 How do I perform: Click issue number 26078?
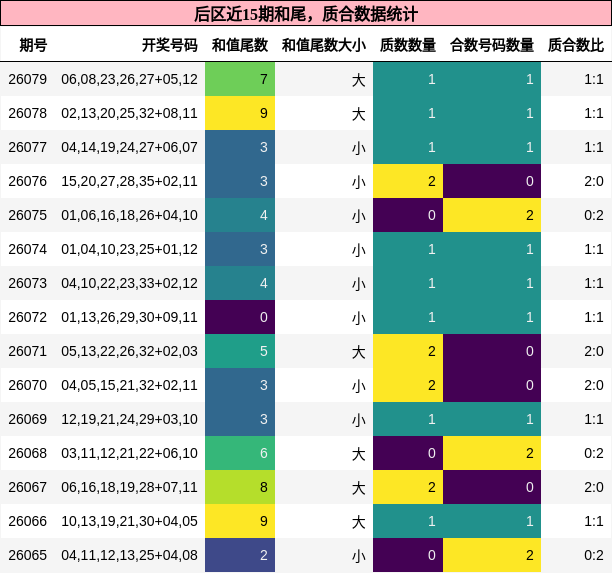click(27, 113)
